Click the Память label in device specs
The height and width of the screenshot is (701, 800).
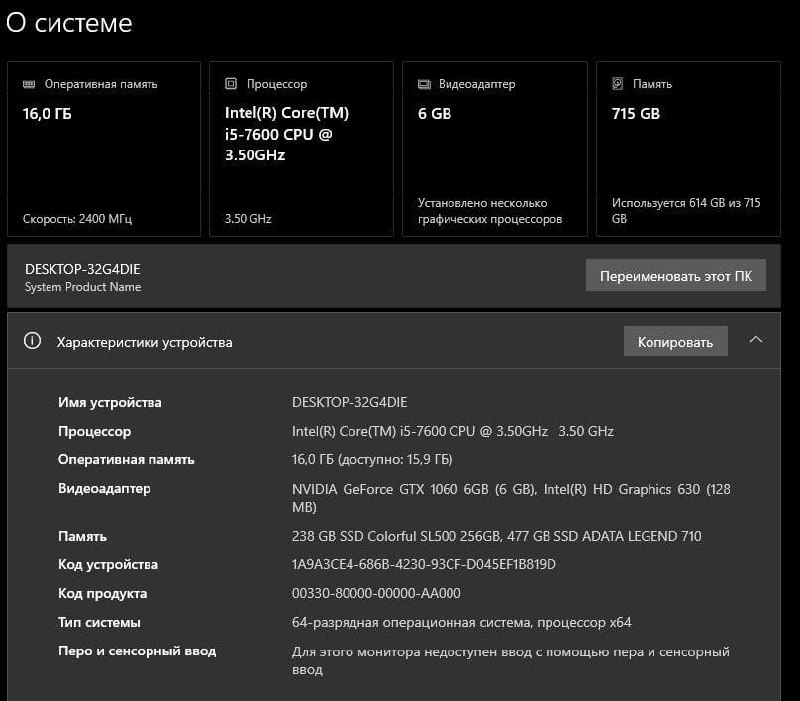pos(82,537)
